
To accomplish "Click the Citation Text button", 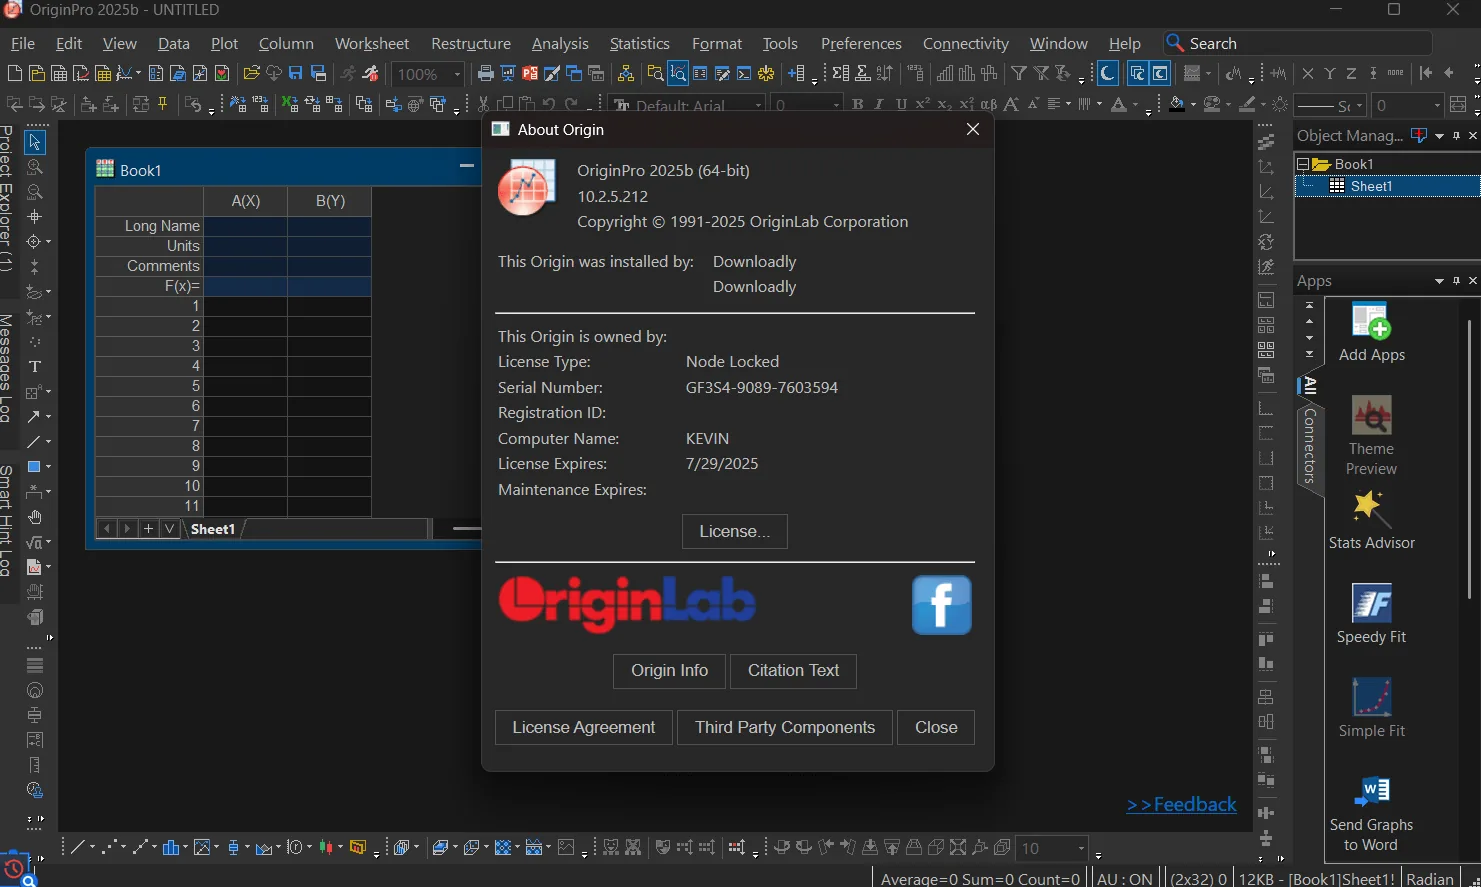I will click(x=794, y=671).
